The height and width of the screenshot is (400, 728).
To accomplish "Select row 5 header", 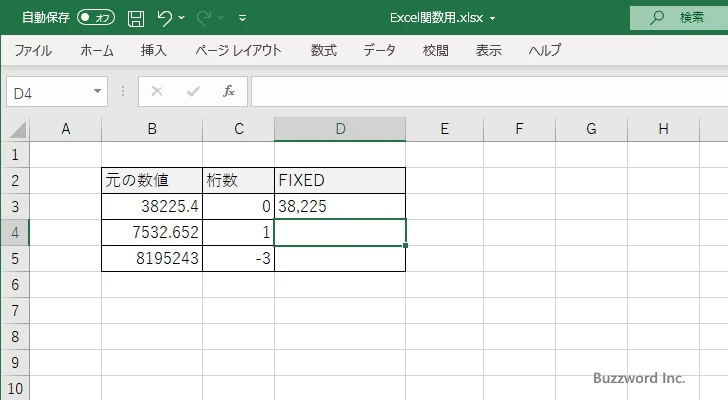I will coord(15,258).
